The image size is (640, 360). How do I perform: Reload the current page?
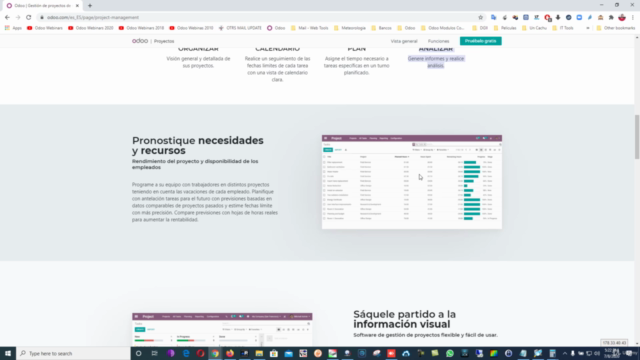tap(29, 18)
